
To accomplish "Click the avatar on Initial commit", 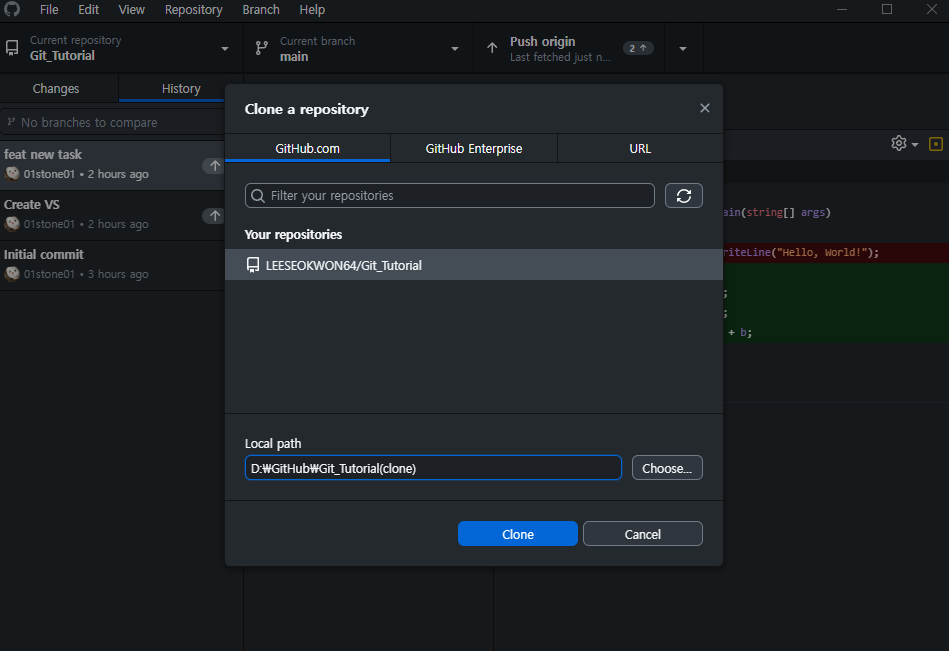I will pyautogui.click(x=12, y=274).
